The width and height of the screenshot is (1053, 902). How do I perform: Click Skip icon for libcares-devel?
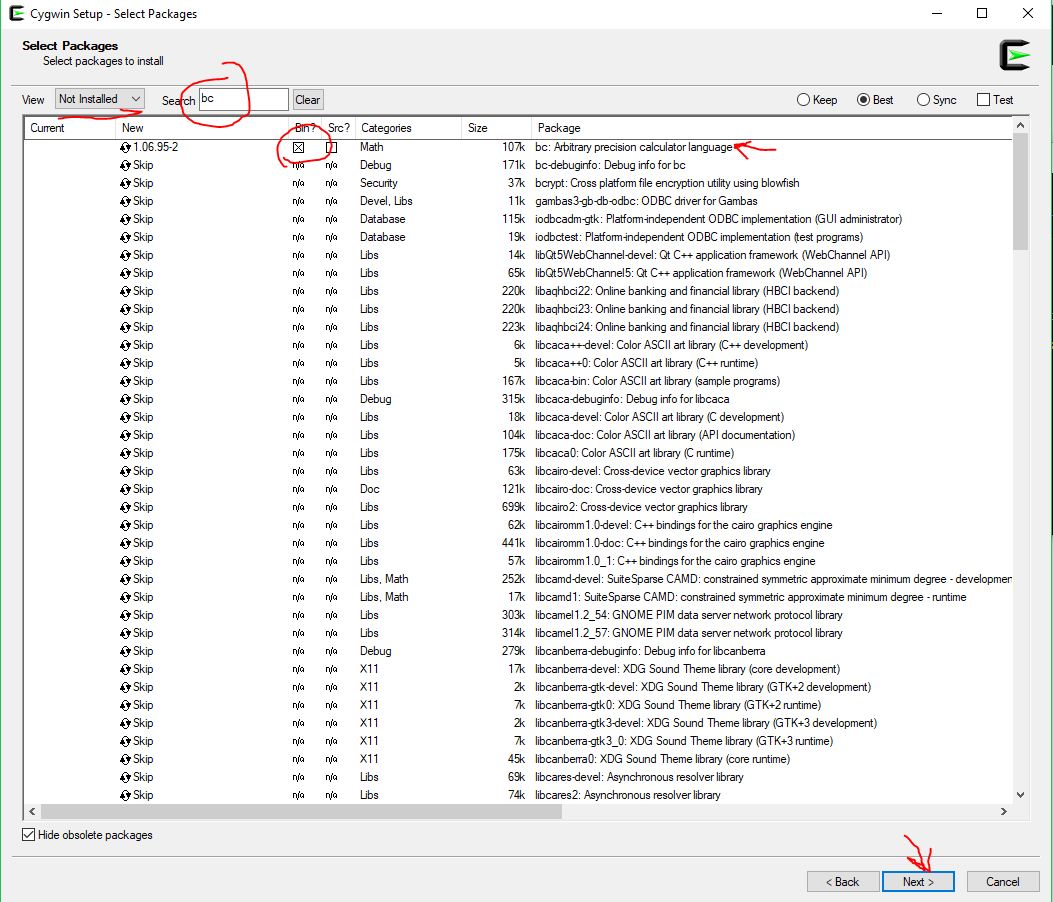pyautogui.click(x=125, y=777)
